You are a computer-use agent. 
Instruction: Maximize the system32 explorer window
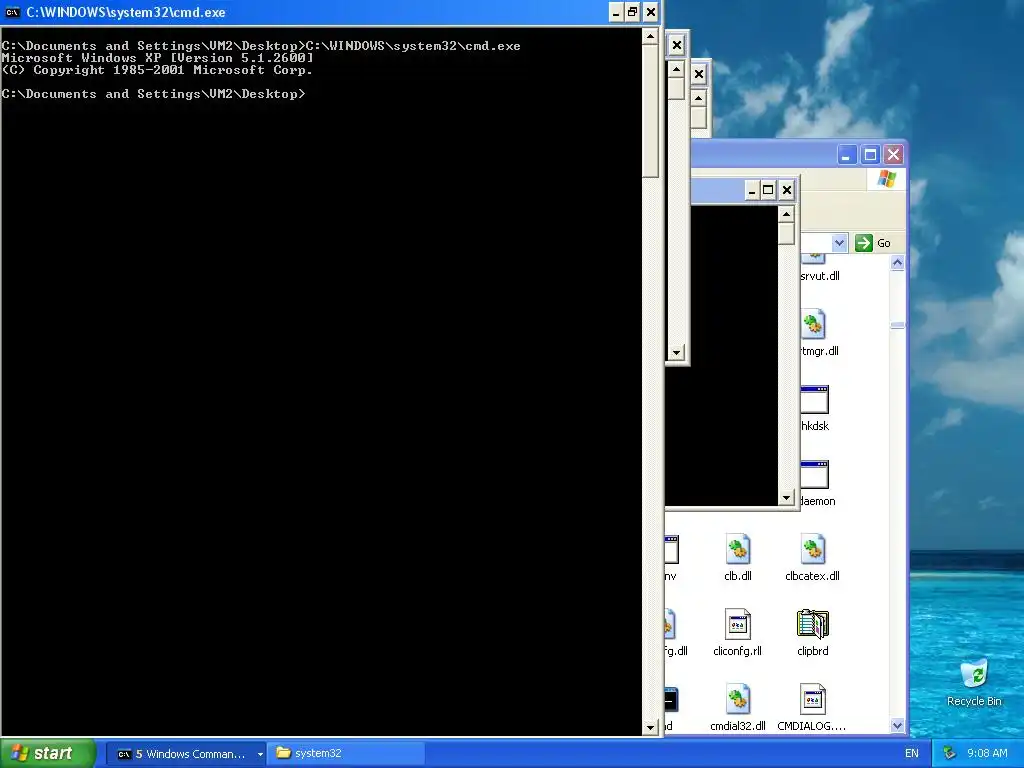[870, 155]
